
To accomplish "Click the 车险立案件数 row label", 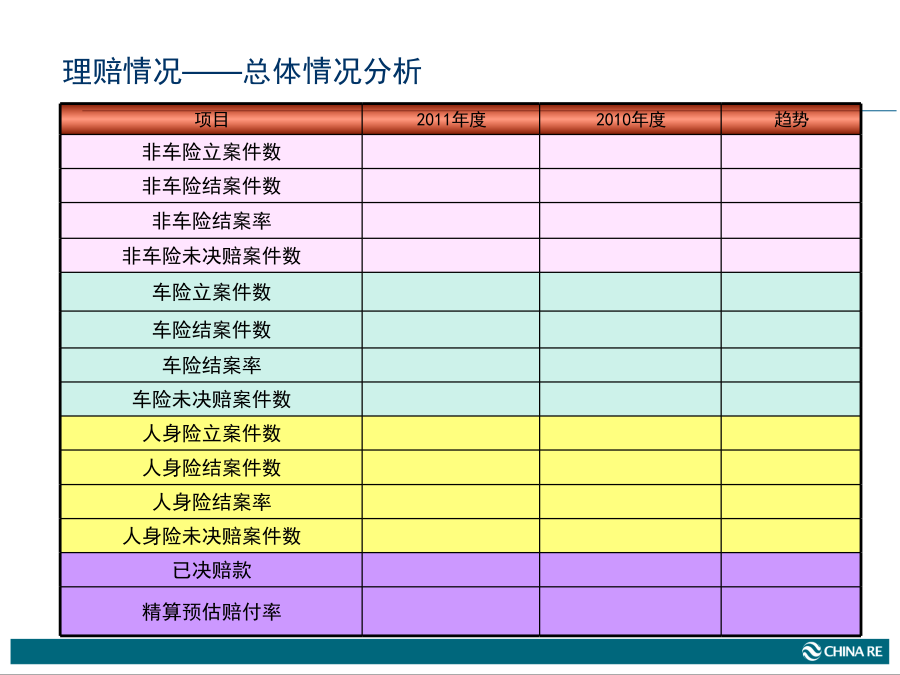I will tap(211, 292).
